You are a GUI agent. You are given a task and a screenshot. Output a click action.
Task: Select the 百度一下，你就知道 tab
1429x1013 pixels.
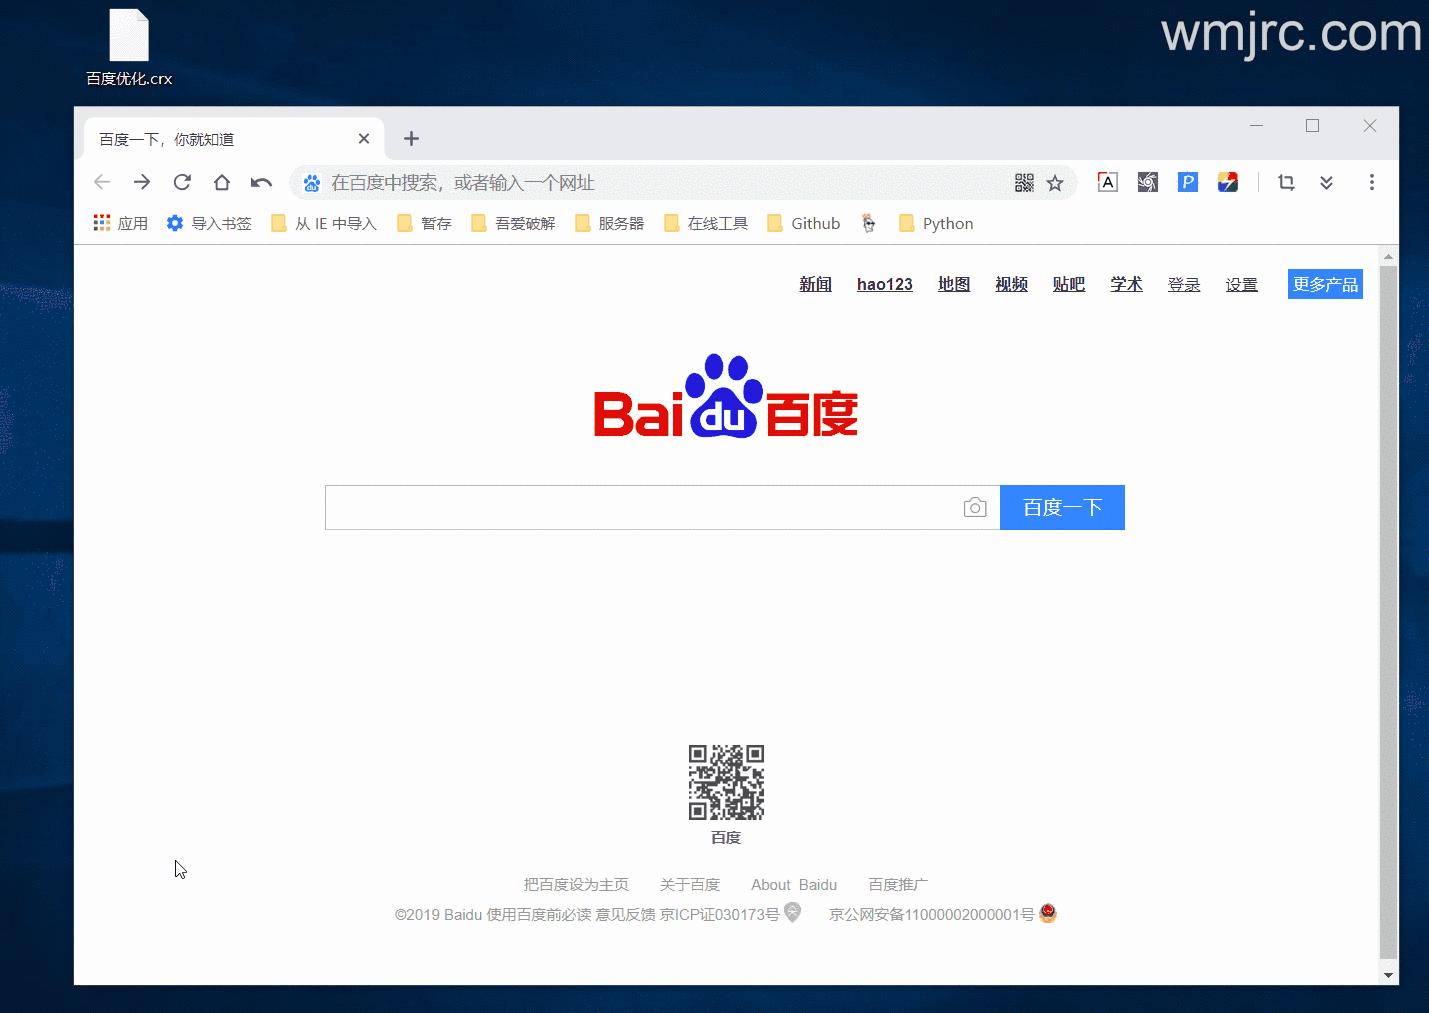[233, 139]
